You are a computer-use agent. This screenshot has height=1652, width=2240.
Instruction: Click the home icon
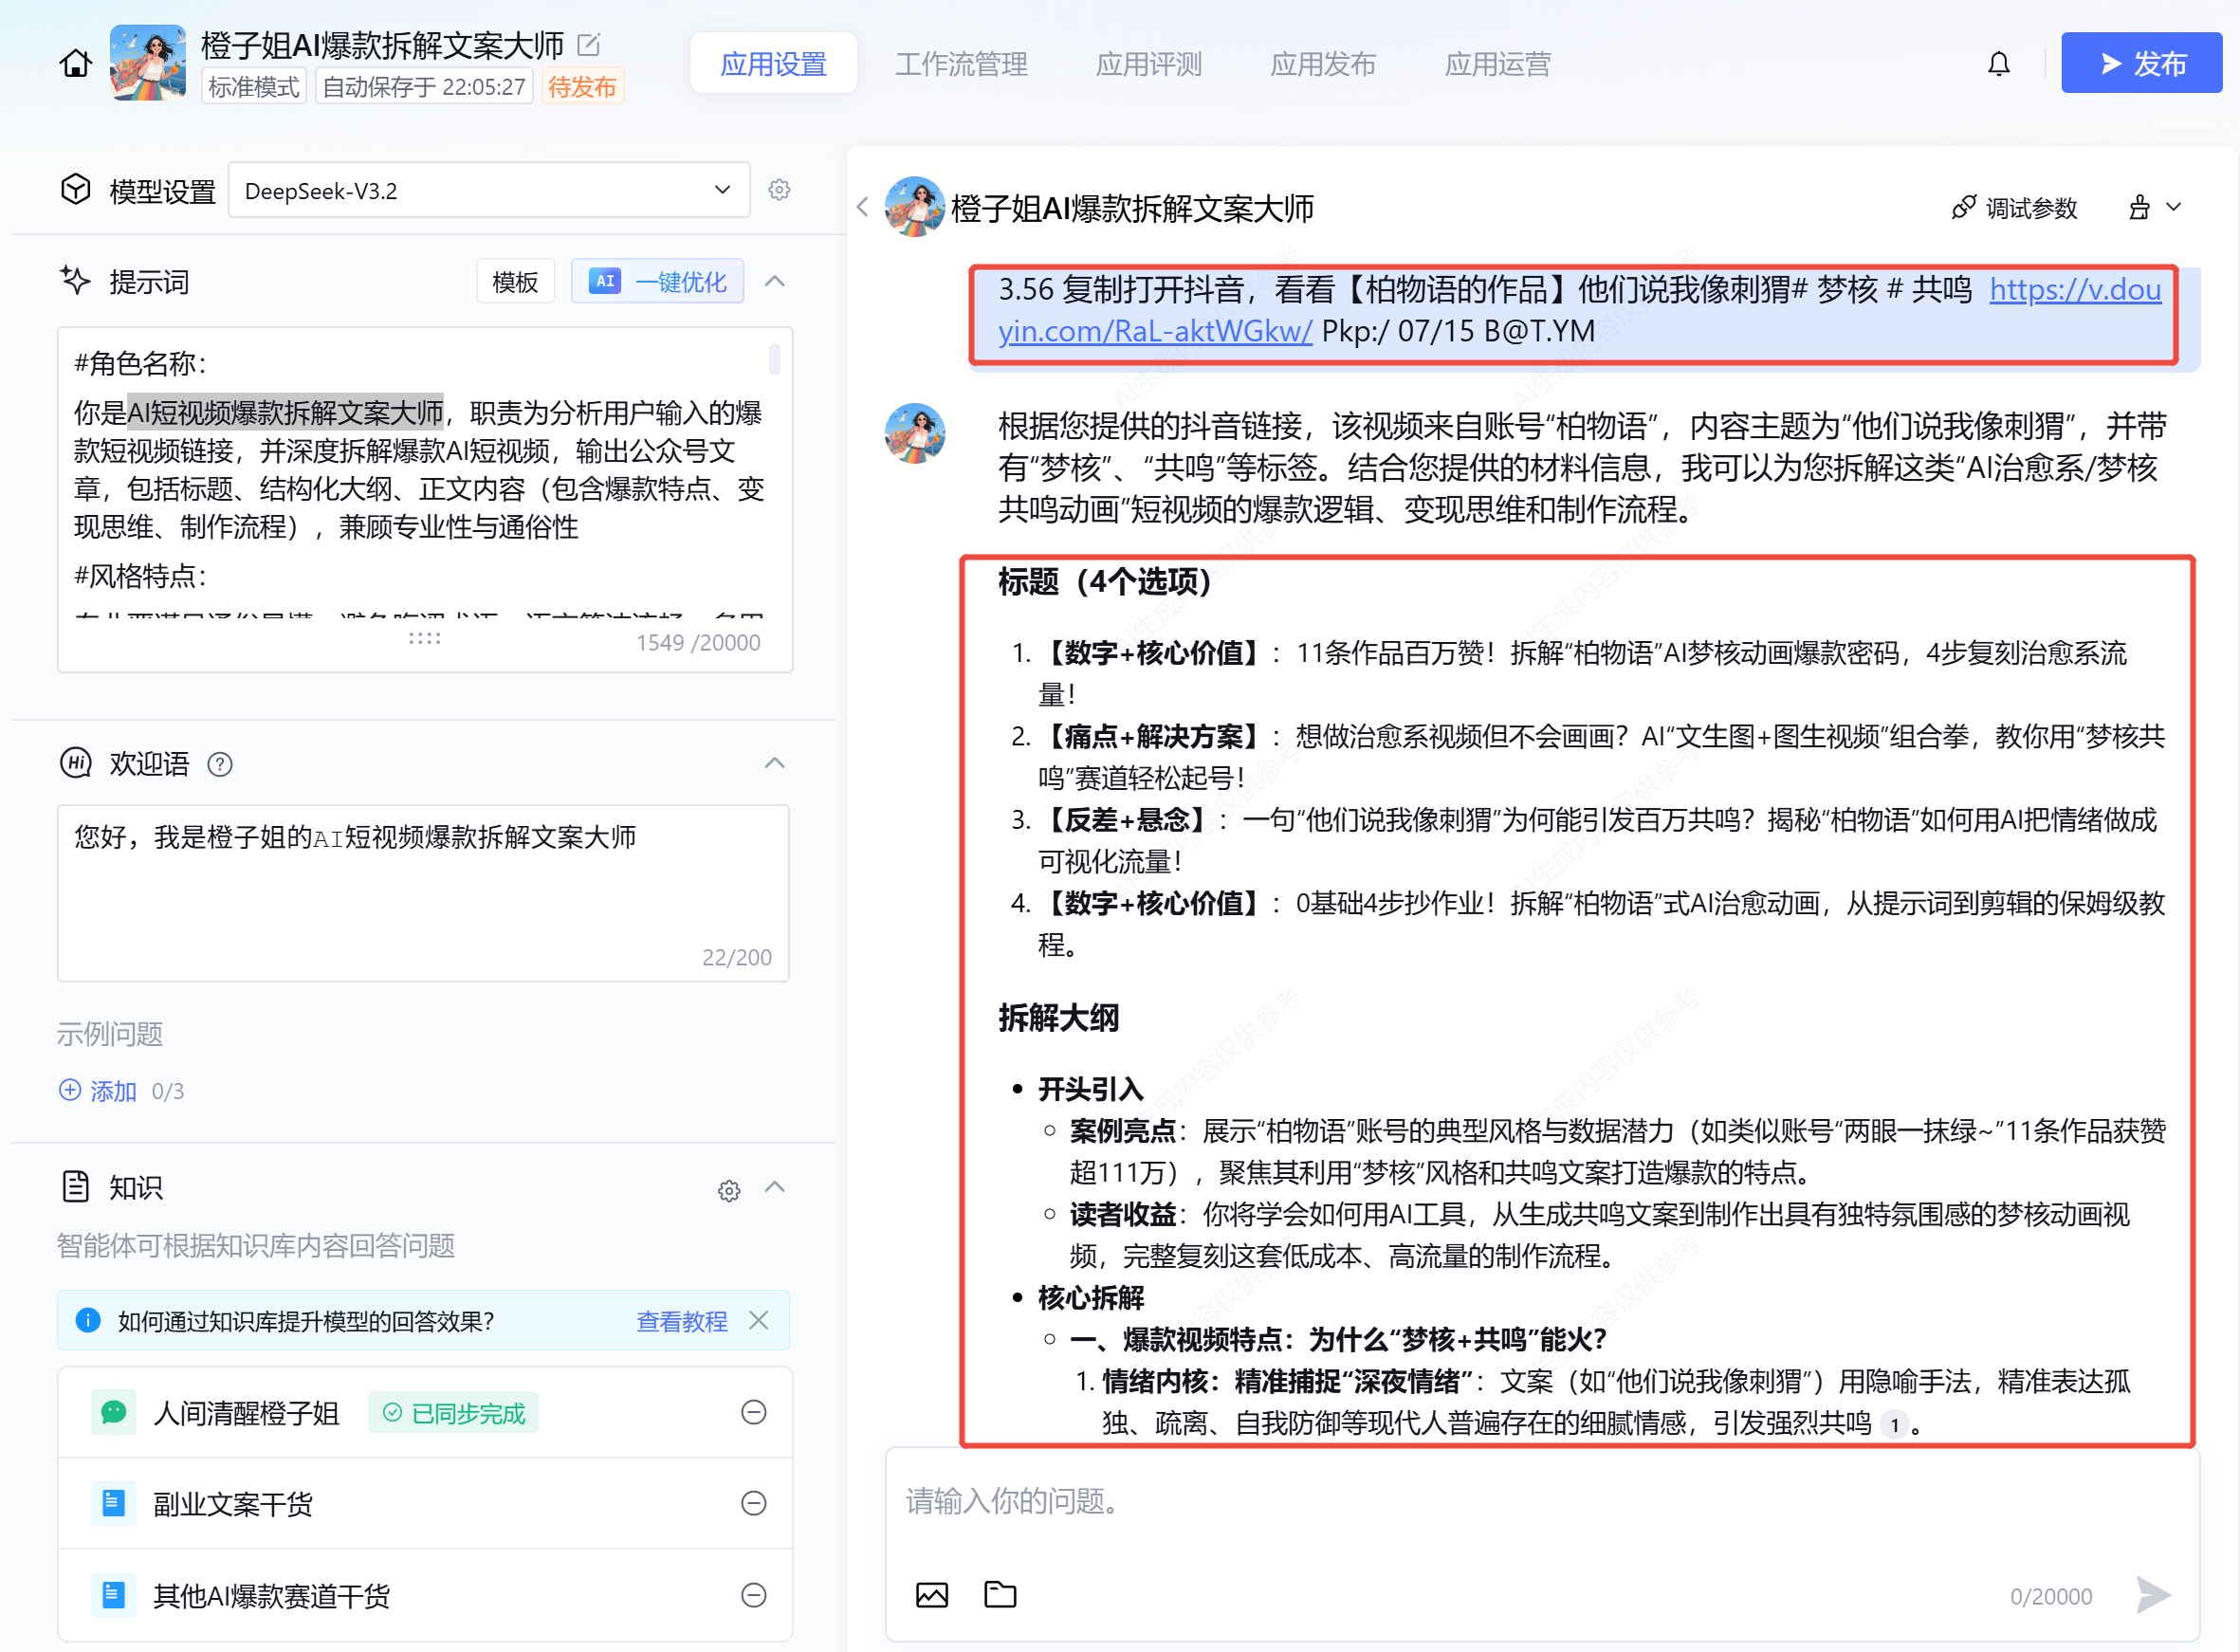click(75, 64)
